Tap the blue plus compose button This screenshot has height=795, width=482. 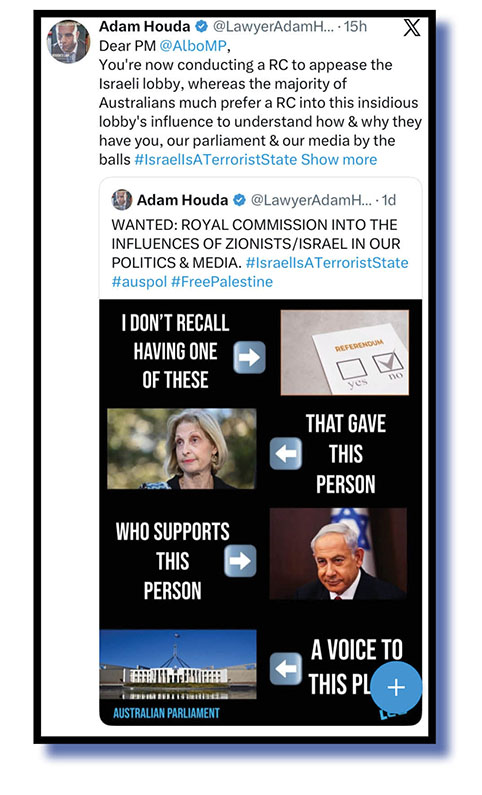tap(396, 687)
